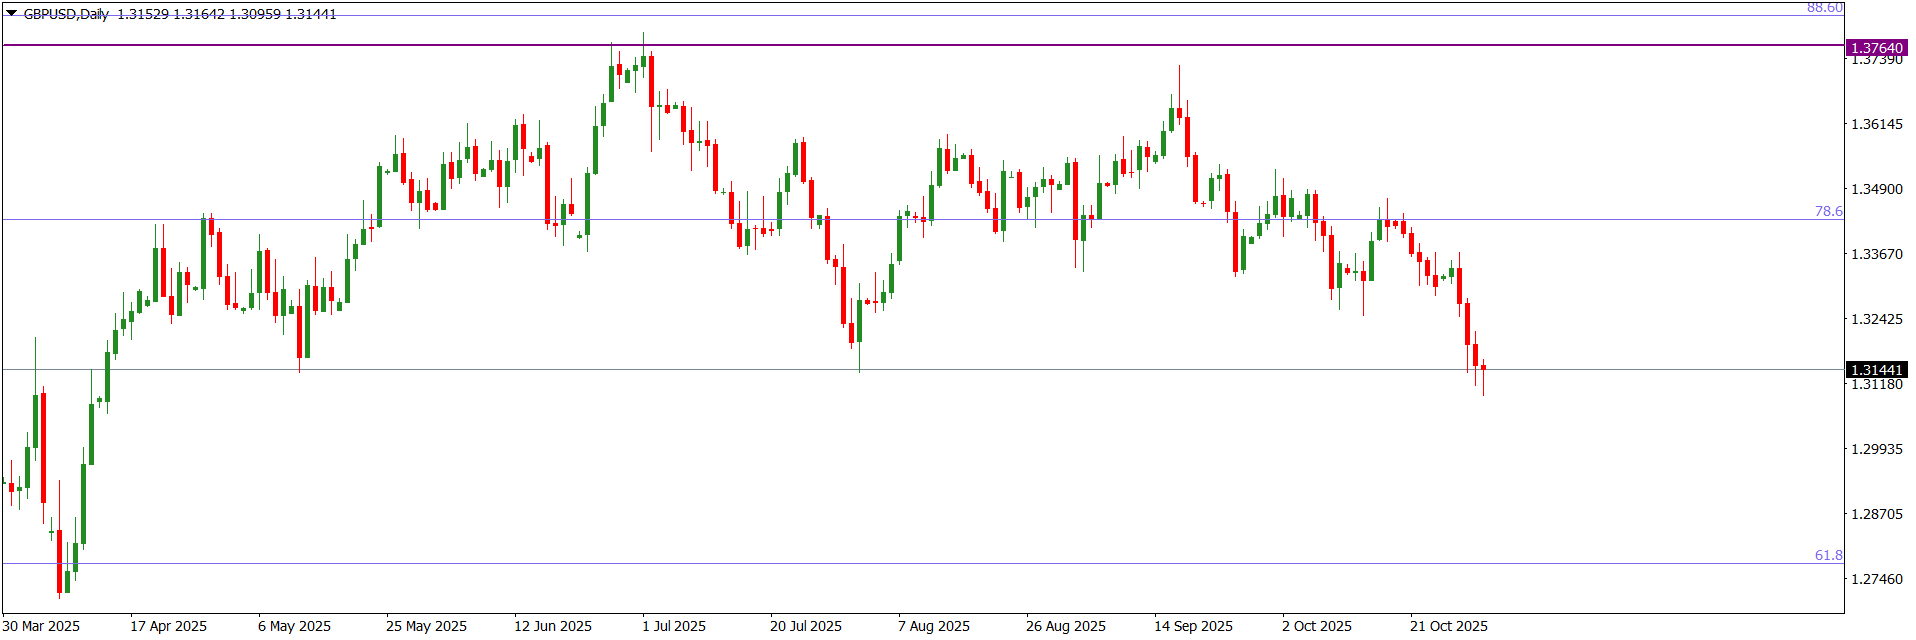Click the 1.28705 price scale label
The width and height of the screenshot is (1916, 640).
pos(1877,514)
